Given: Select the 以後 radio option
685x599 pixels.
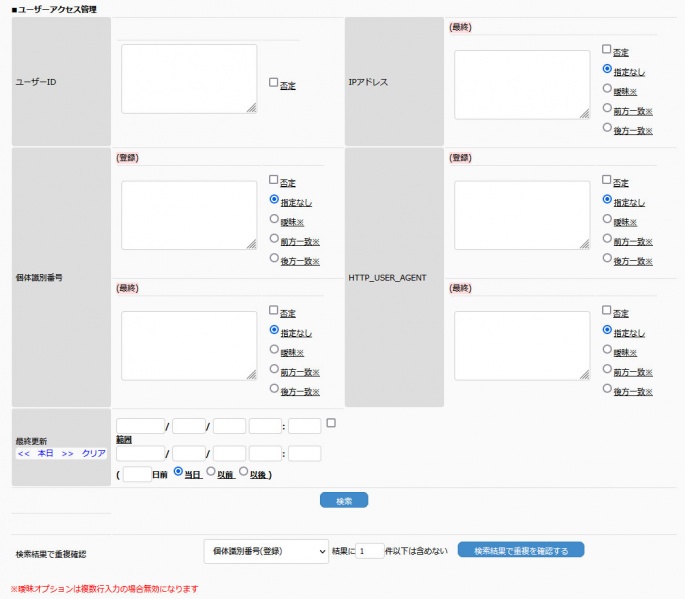Looking at the screenshot, I should [x=244, y=472].
